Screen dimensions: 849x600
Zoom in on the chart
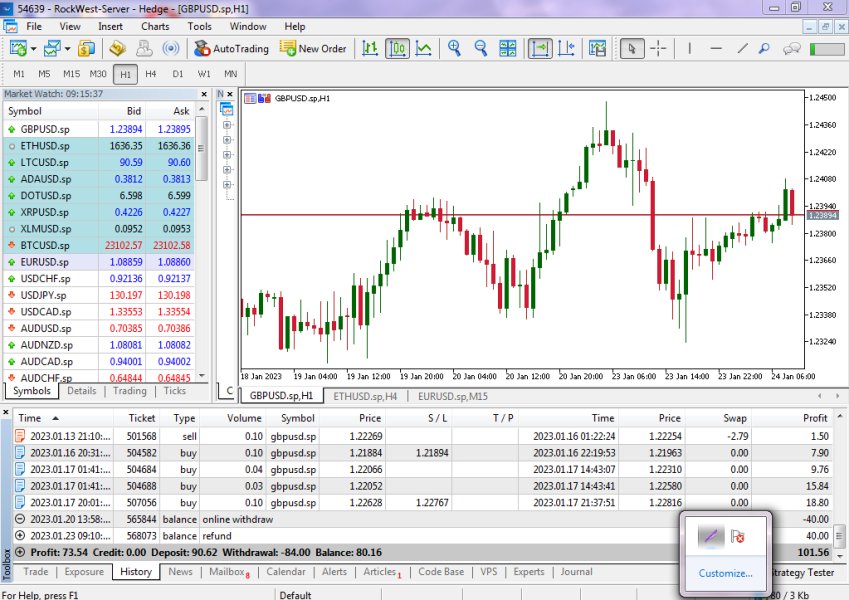[454, 49]
